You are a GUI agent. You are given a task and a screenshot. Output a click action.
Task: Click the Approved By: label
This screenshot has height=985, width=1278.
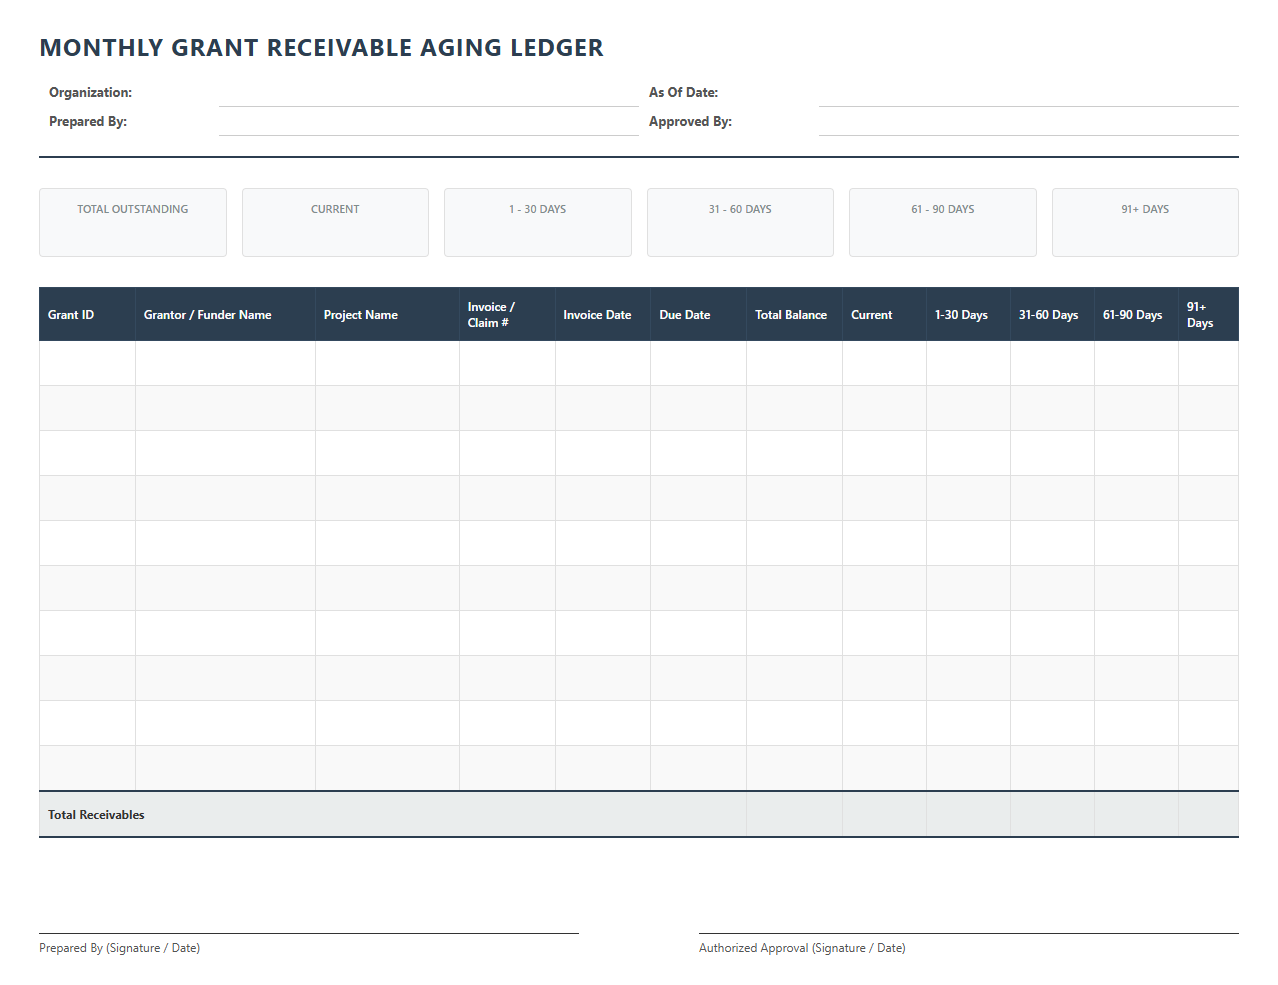coord(690,121)
